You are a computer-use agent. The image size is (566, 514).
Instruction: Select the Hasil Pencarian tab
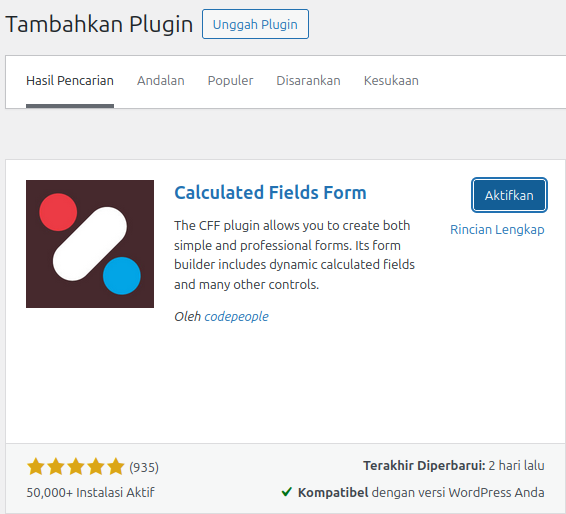coord(70,81)
